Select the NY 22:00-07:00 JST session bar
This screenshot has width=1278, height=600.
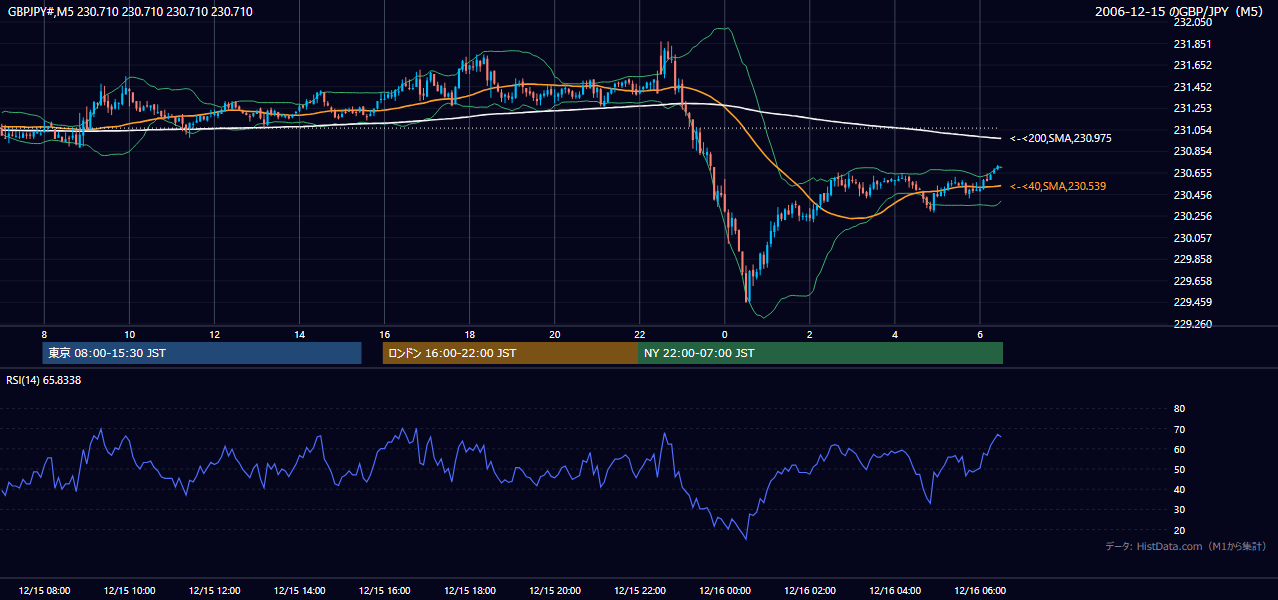point(820,353)
